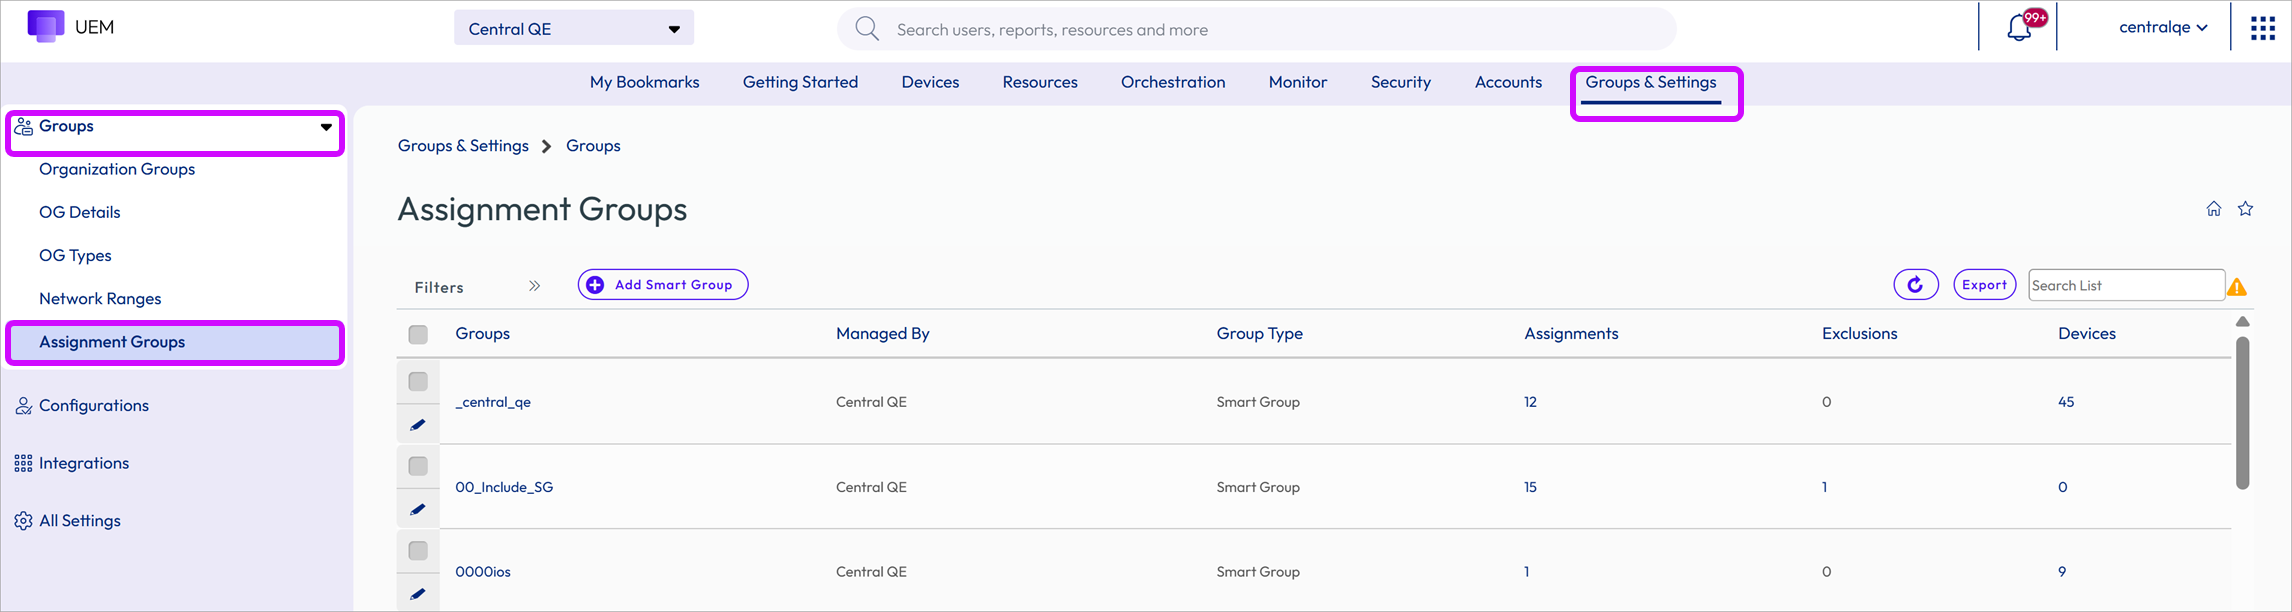Edit 0000ios group pencil icon

(x=418, y=594)
